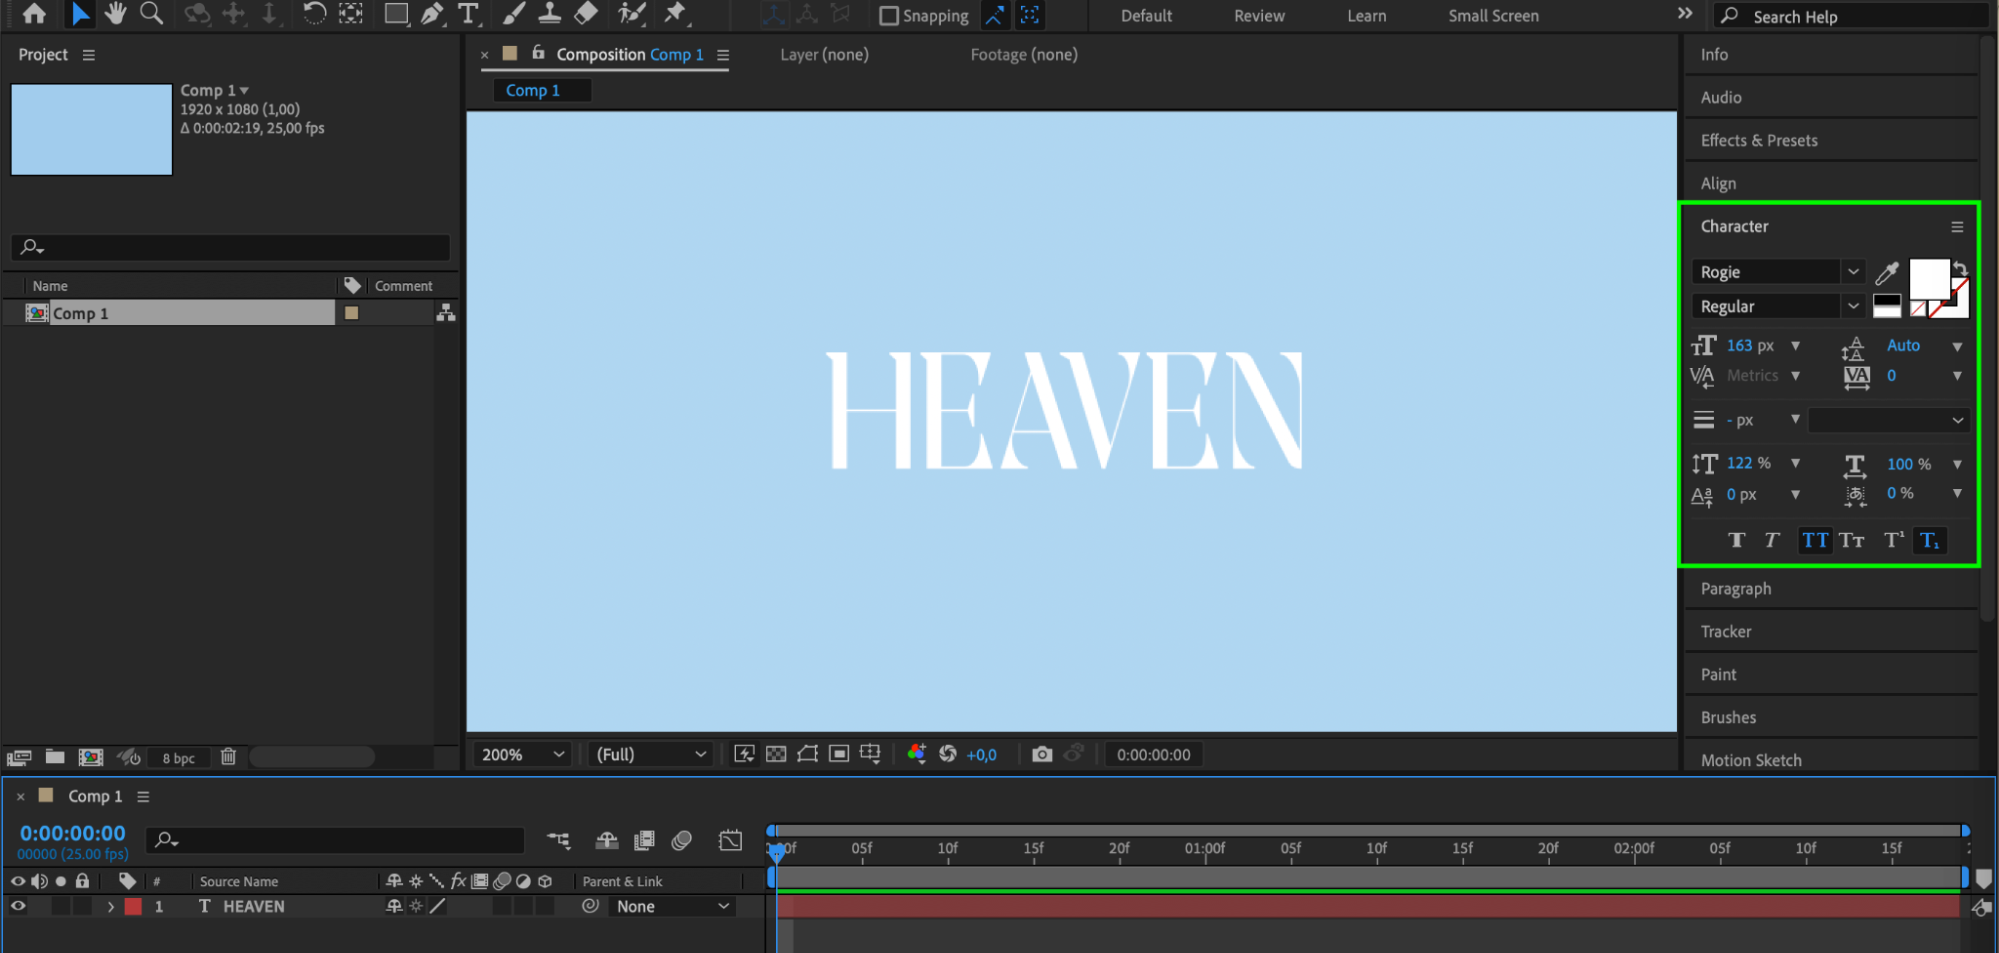1999x953 pixels.
Task: Click the eyedropper in Character panel
Action: (1887, 272)
